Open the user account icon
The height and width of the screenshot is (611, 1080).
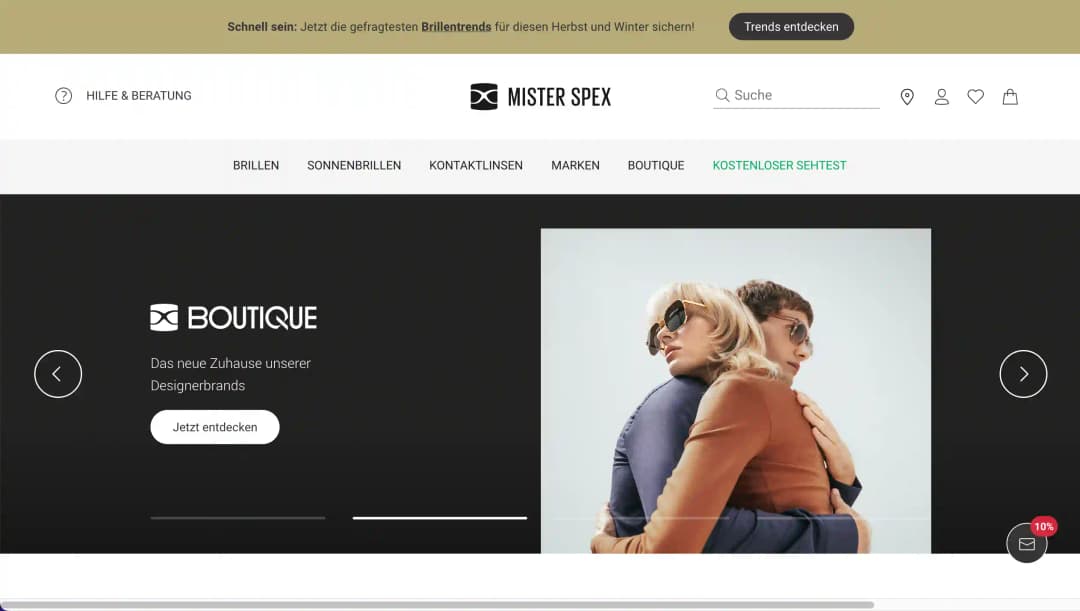coord(941,97)
